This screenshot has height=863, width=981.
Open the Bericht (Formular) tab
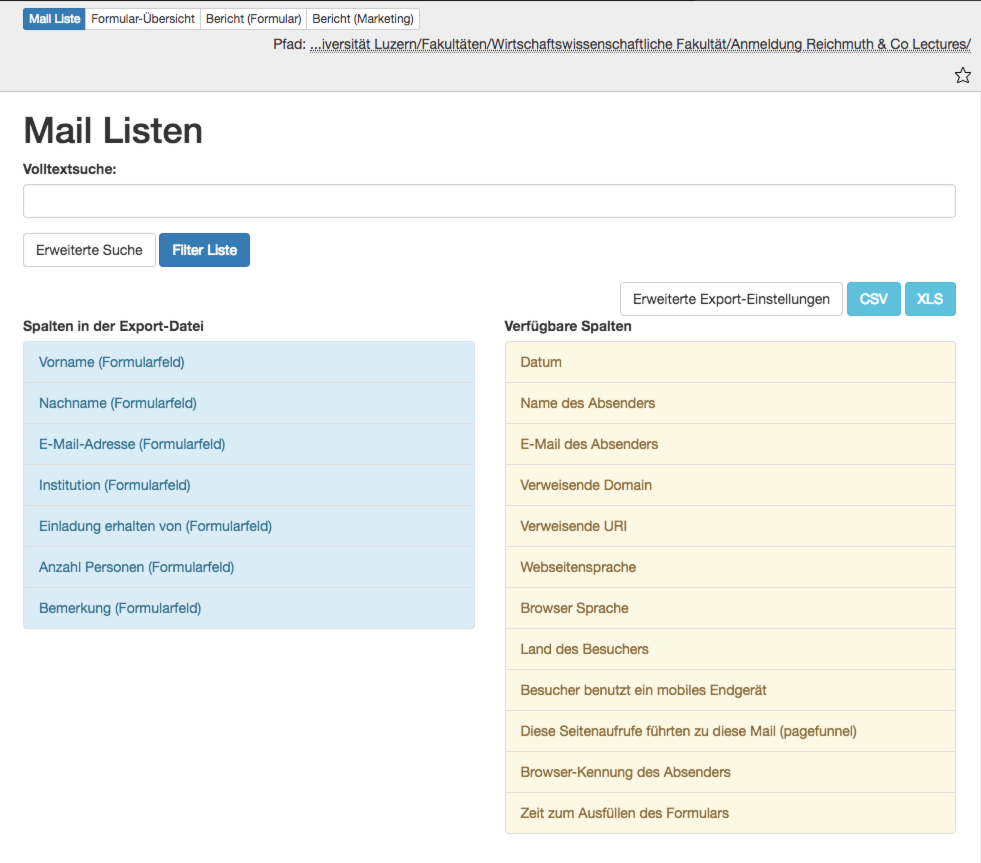click(x=253, y=19)
